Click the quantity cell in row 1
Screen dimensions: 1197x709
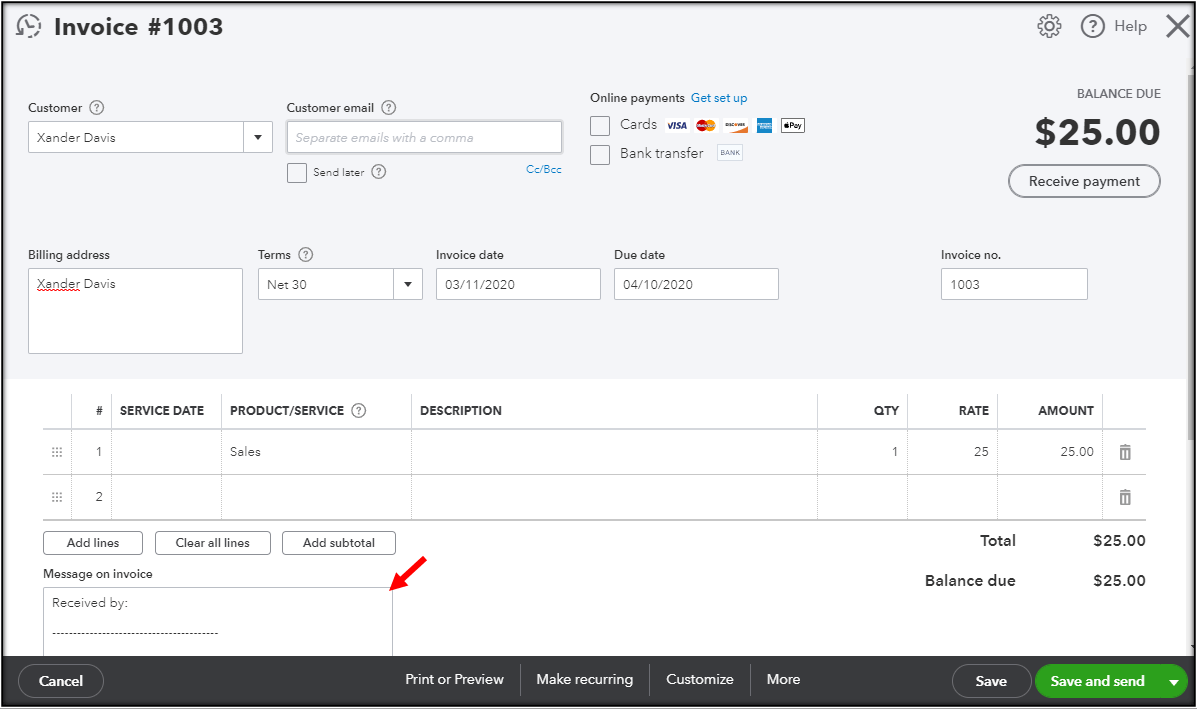[862, 452]
